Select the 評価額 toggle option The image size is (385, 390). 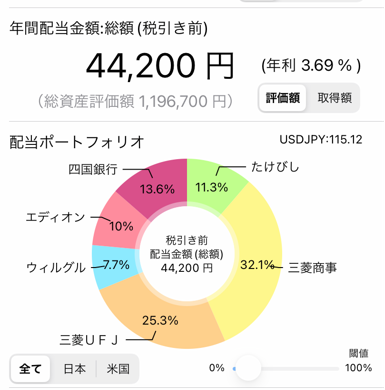(x=282, y=98)
